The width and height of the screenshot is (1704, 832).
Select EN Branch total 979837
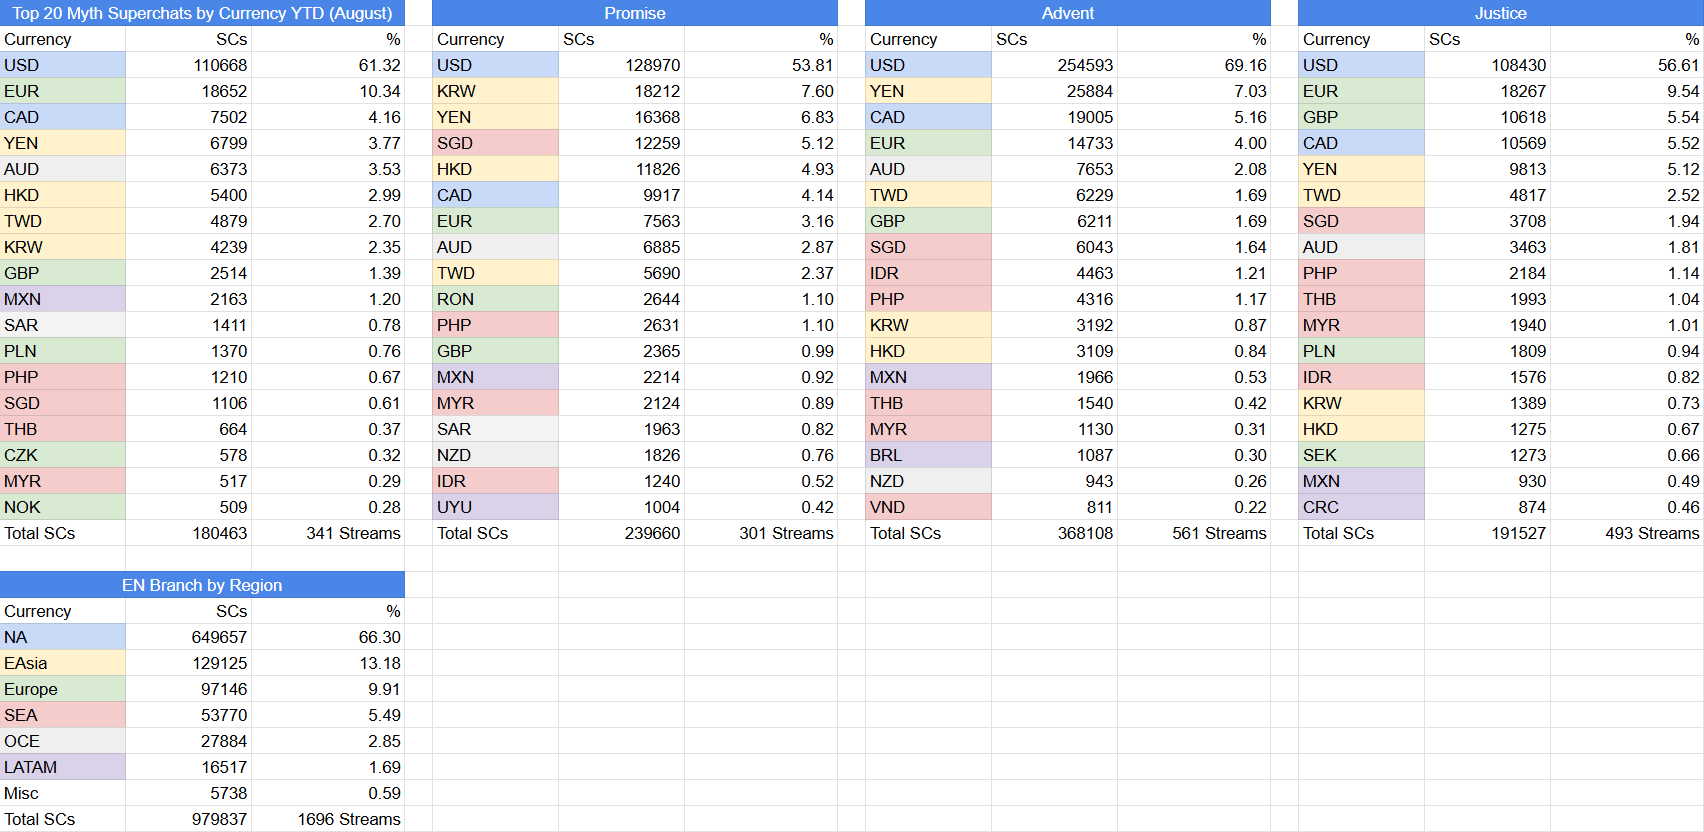(x=189, y=819)
